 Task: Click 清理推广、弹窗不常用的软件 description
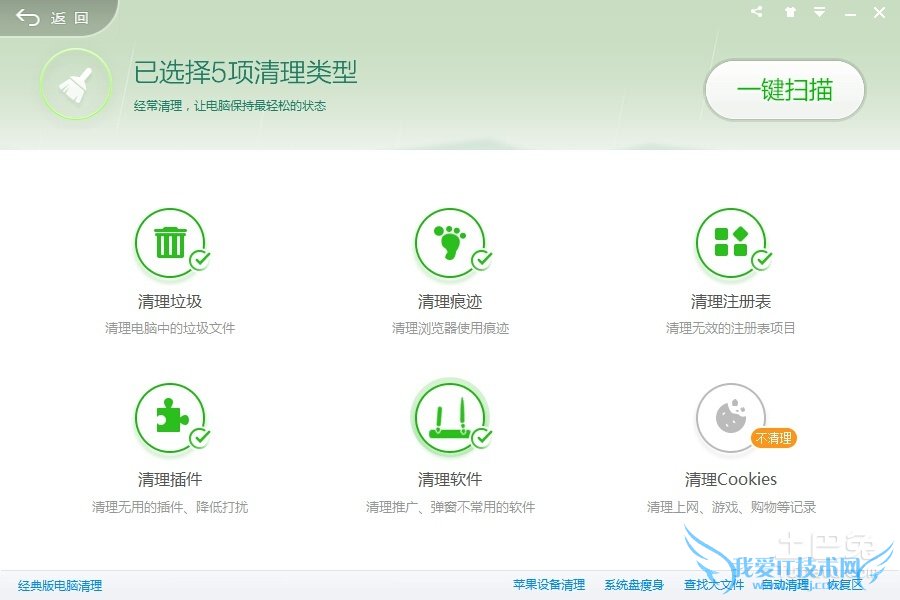(x=450, y=508)
